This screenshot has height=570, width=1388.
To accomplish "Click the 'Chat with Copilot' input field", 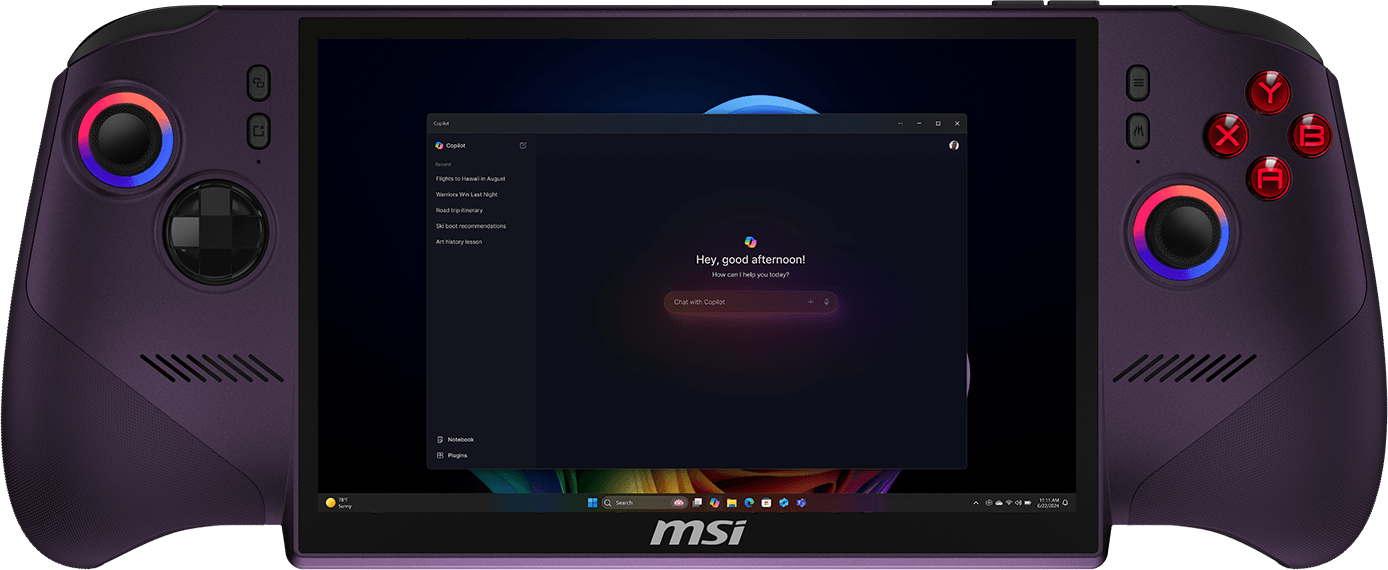I will click(x=750, y=302).
